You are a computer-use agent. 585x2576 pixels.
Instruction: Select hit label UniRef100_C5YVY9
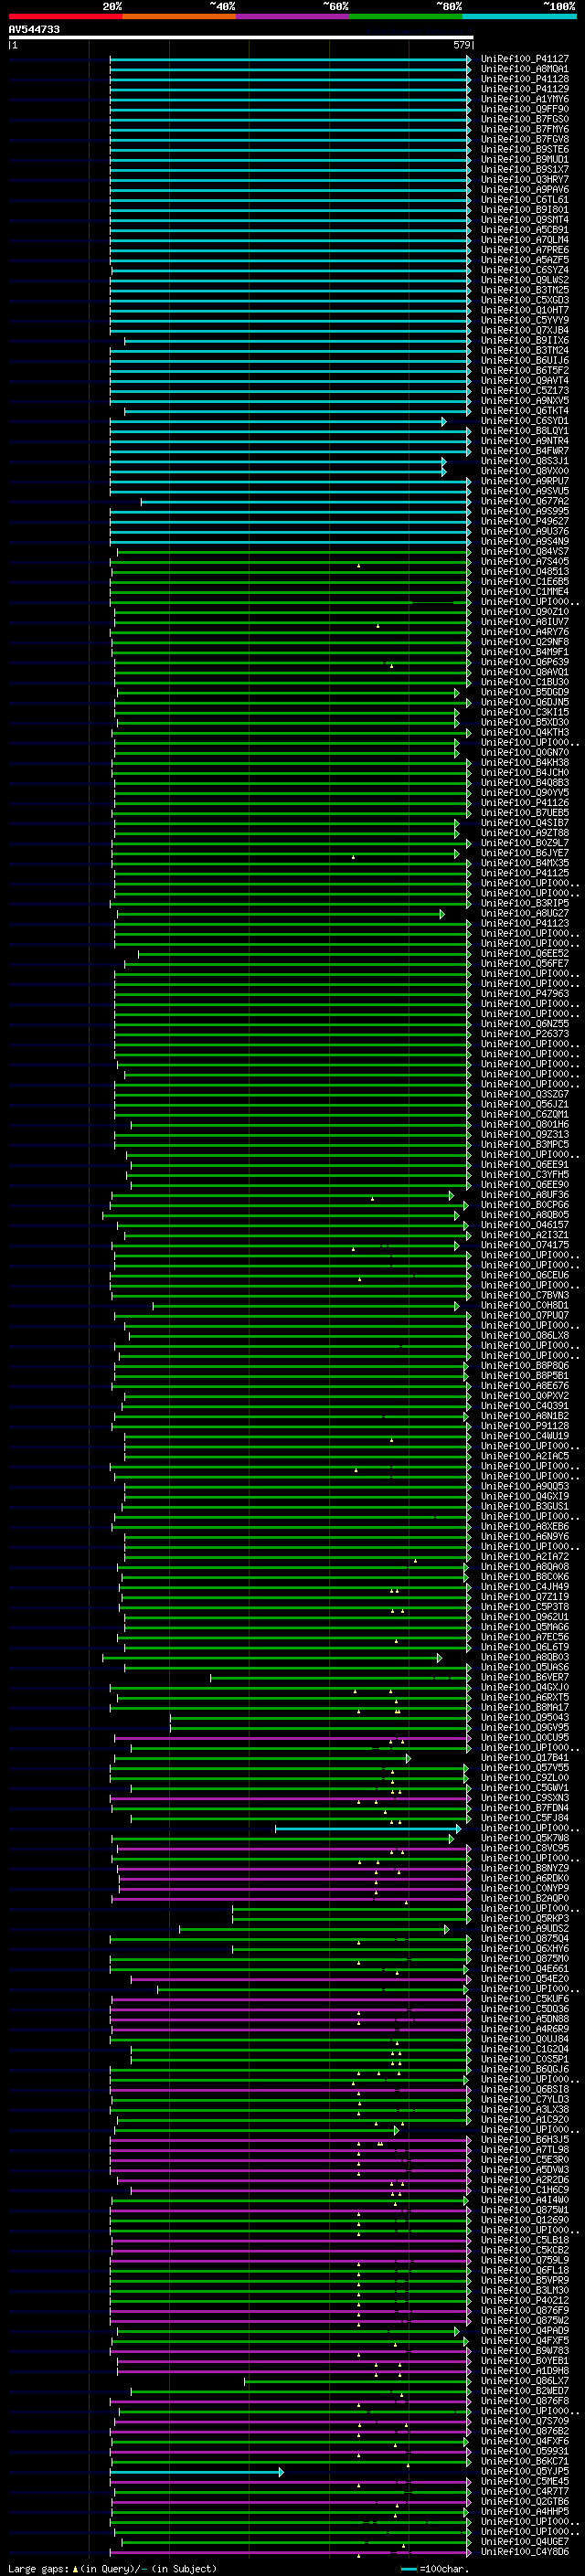coord(525,320)
